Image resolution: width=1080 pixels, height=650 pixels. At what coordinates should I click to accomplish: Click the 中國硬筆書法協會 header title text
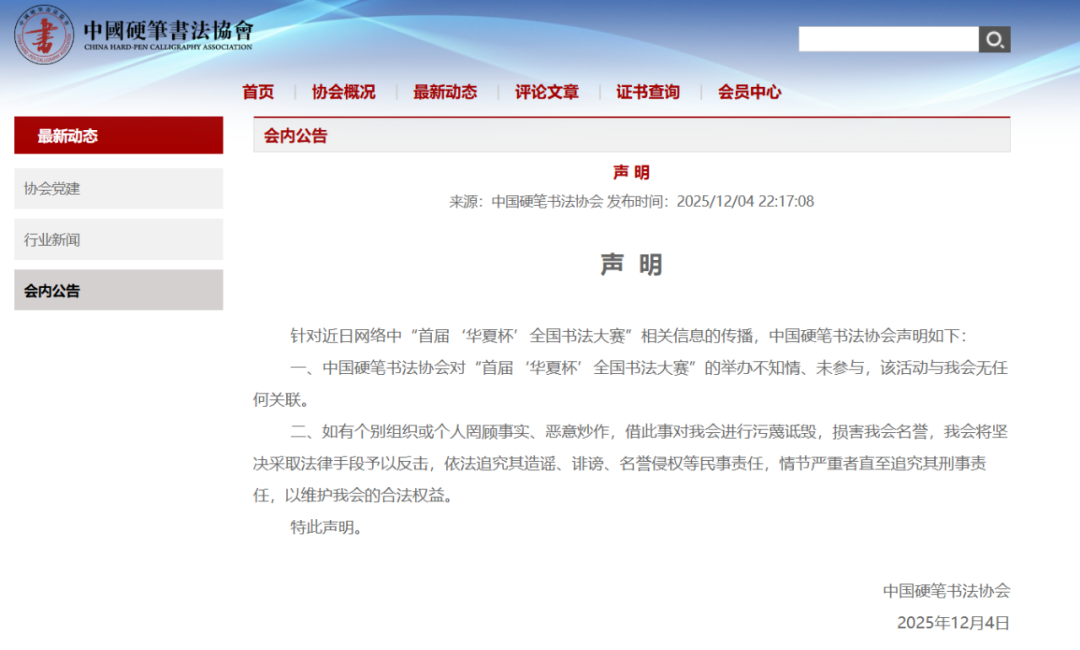tap(168, 29)
